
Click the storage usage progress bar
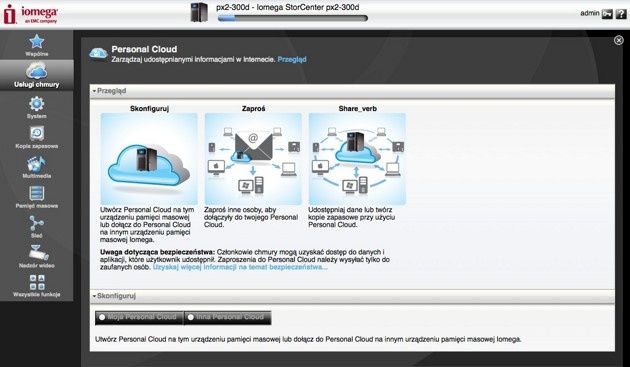point(292,18)
